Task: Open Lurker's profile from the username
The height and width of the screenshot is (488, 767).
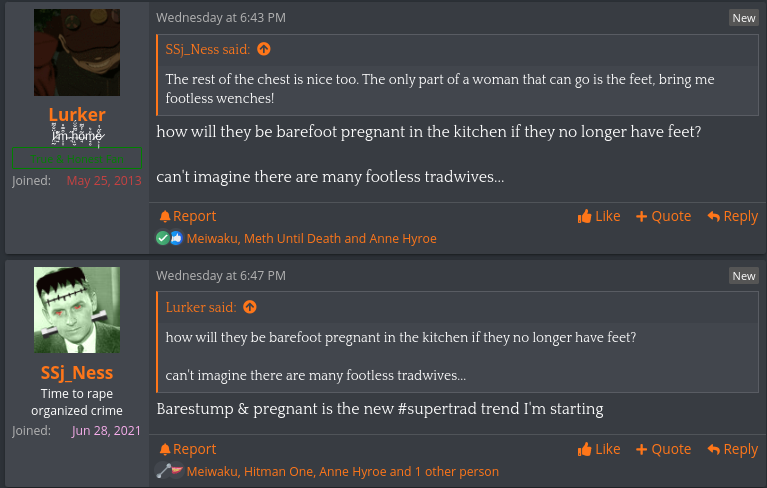Action: [77, 114]
